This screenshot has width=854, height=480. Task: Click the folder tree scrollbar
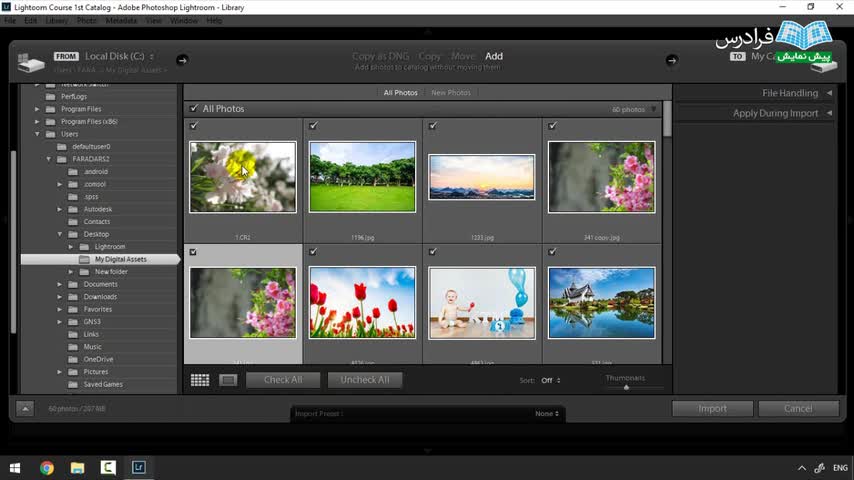(14, 242)
